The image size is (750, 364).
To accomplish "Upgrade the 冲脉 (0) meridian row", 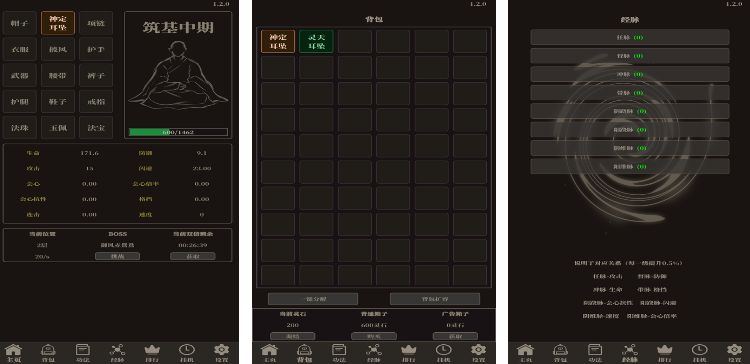I will pos(630,74).
